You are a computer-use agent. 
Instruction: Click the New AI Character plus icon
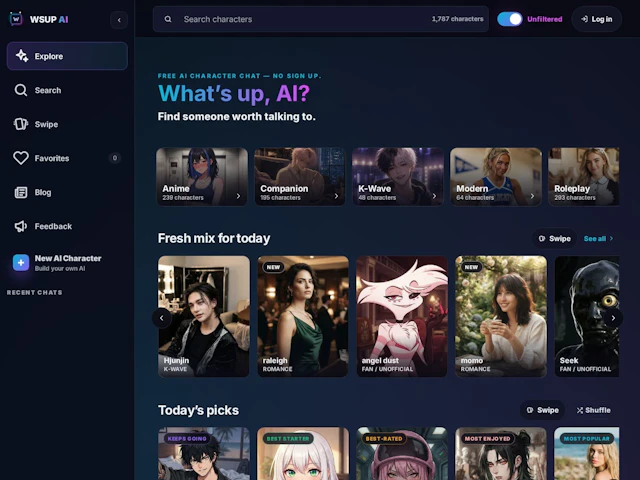click(x=21, y=262)
